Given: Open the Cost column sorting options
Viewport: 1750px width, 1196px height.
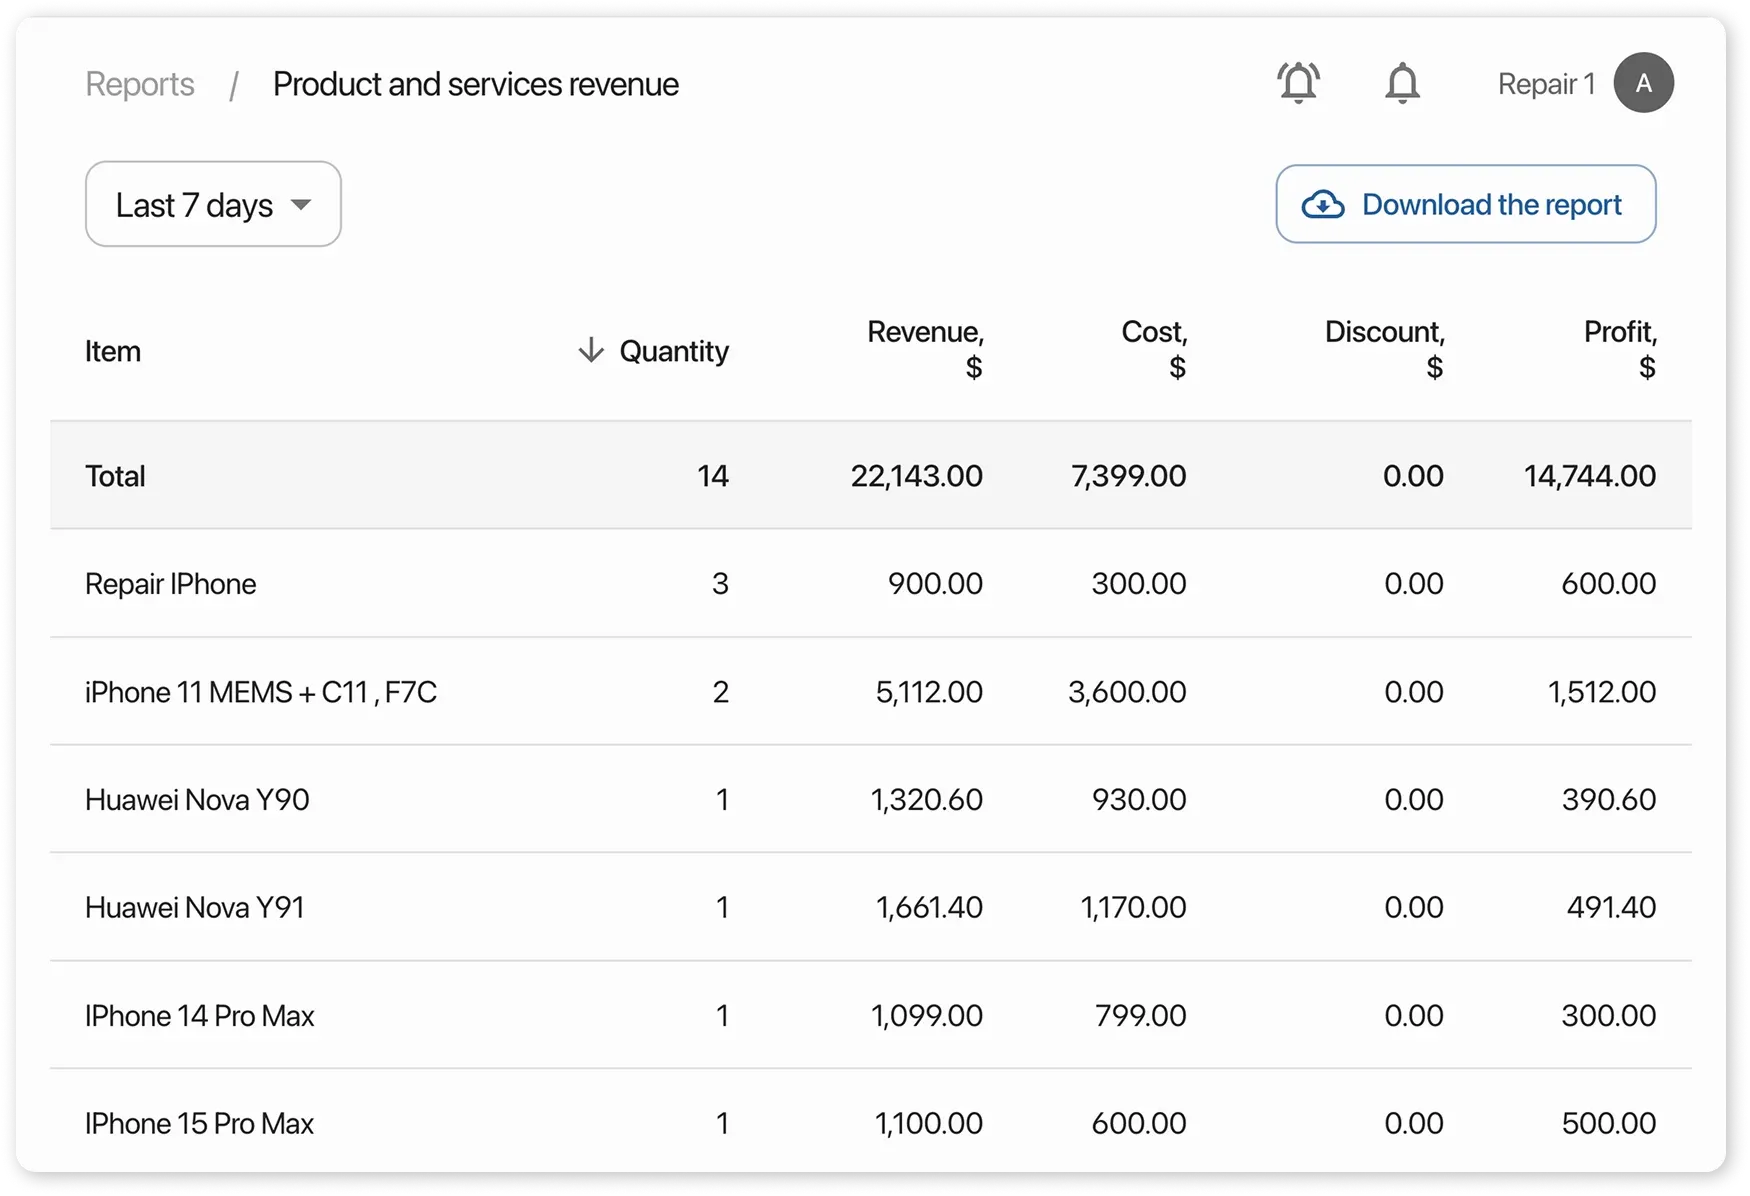Looking at the screenshot, I should (1153, 348).
